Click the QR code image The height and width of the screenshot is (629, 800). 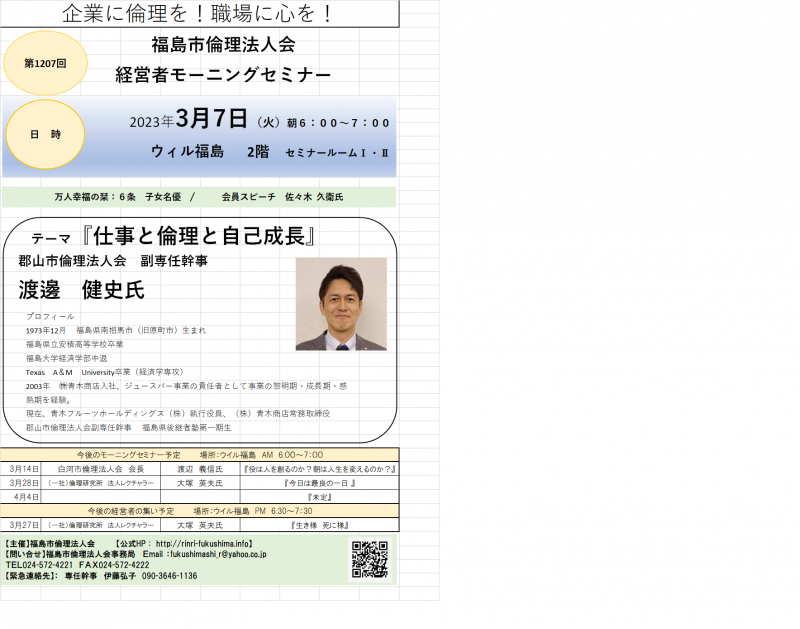click(369, 560)
